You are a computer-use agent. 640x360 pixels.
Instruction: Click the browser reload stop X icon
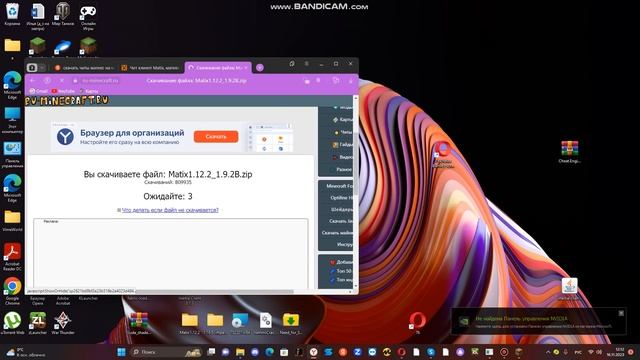62,80
